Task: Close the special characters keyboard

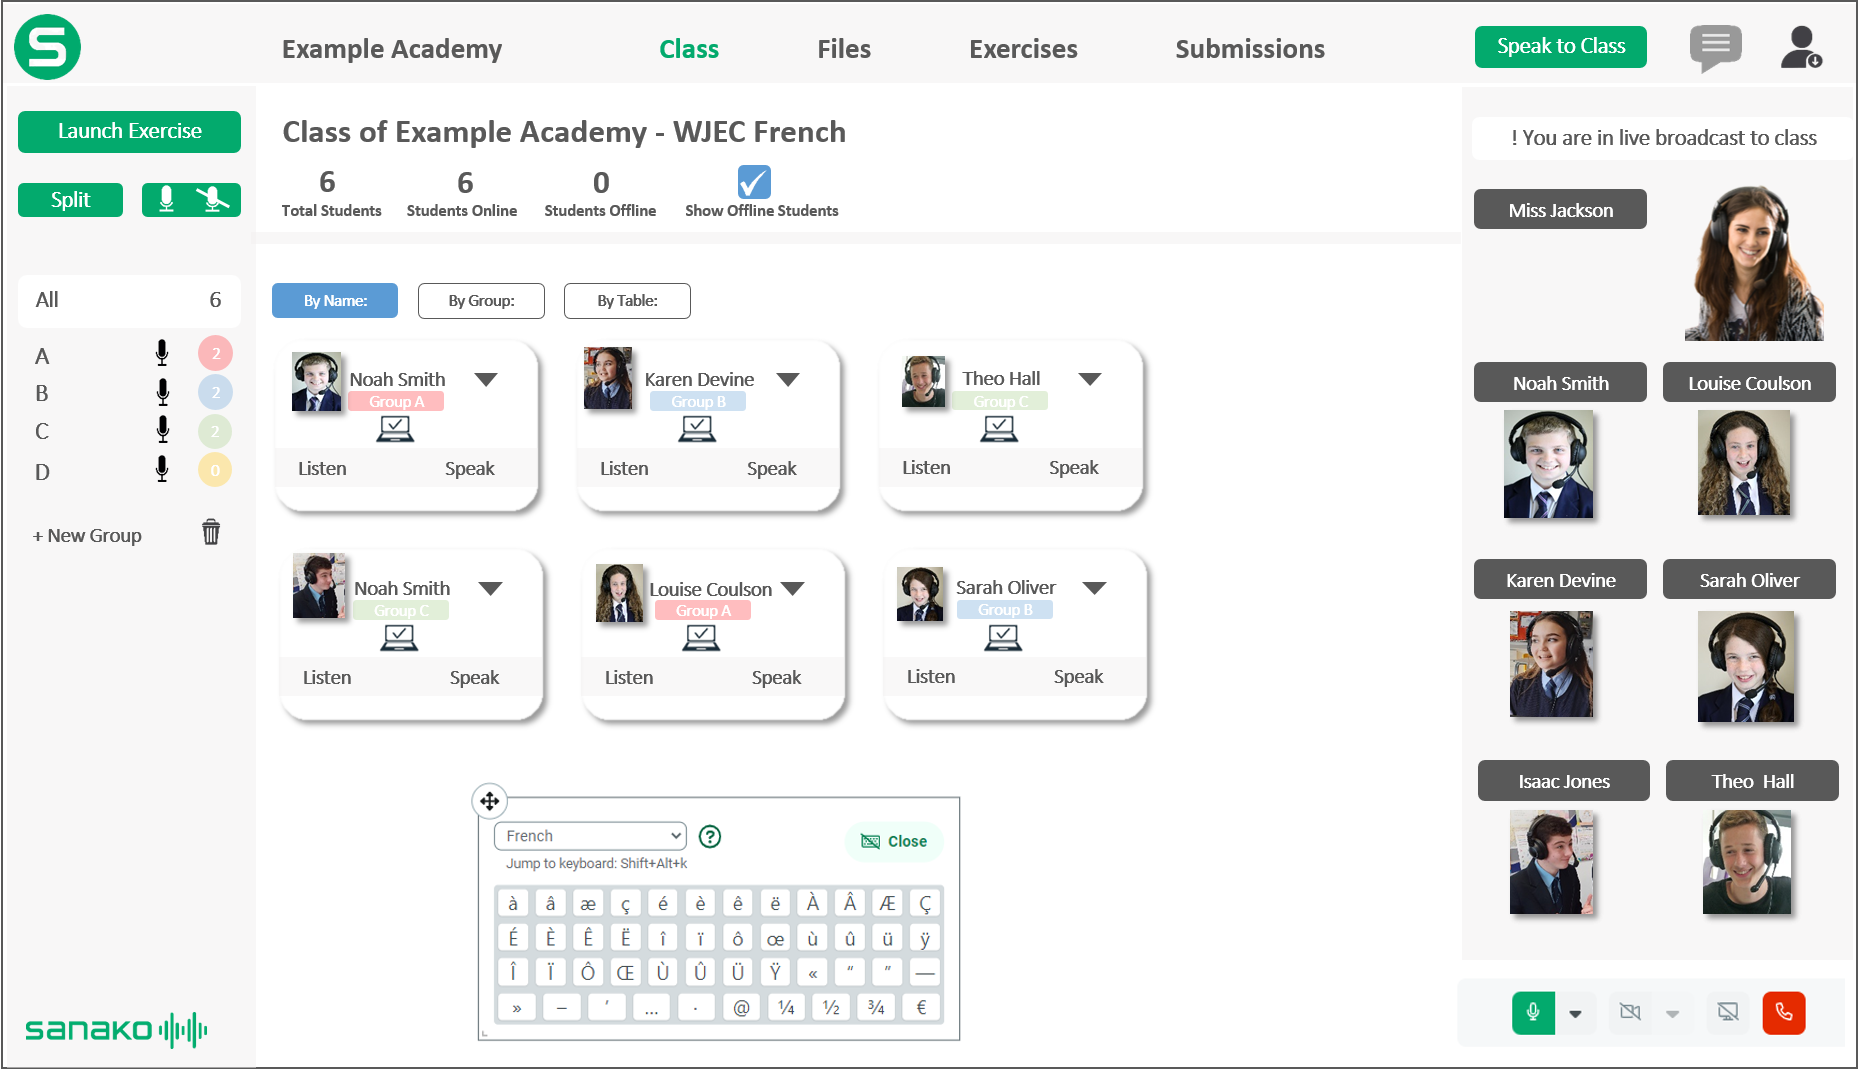Action: (894, 841)
